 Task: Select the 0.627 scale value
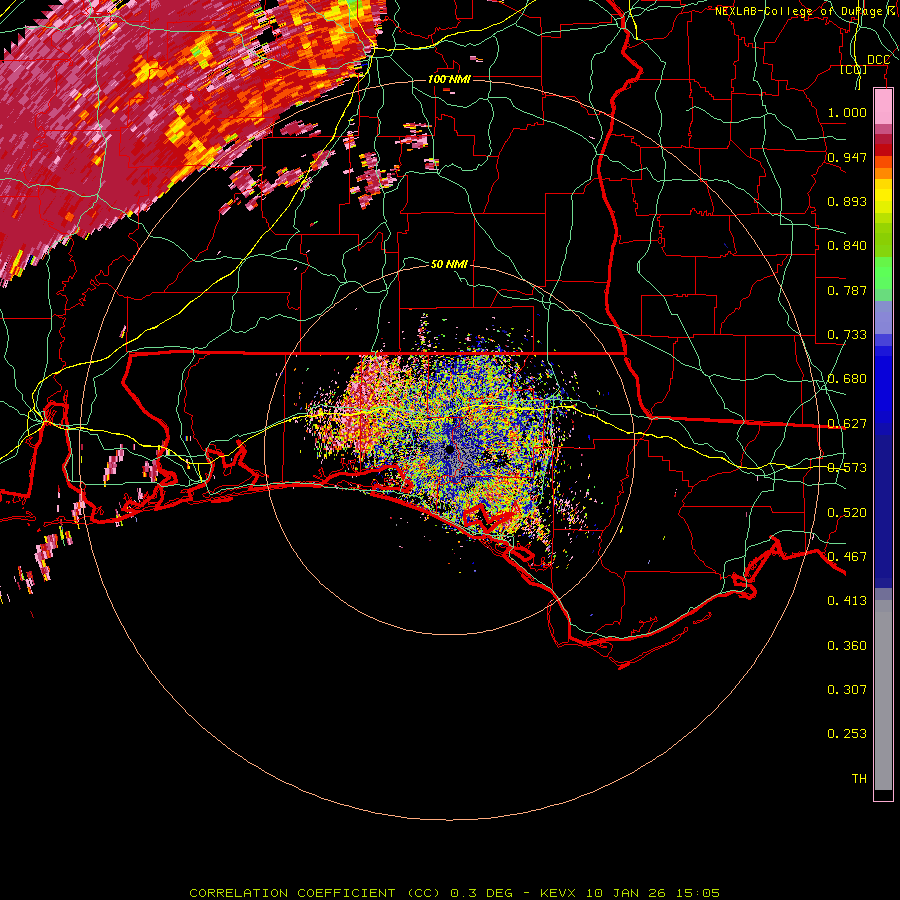click(847, 424)
